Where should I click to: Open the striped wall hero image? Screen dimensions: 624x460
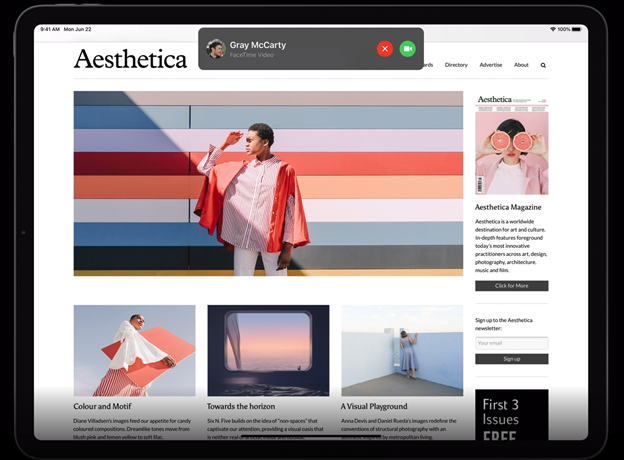[268, 183]
